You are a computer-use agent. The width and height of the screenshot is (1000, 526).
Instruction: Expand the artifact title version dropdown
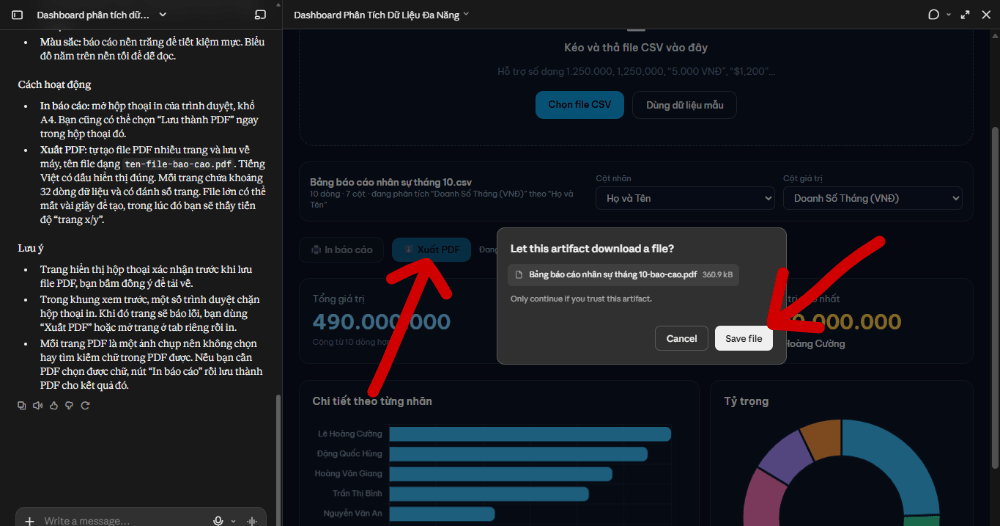(466, 14)
